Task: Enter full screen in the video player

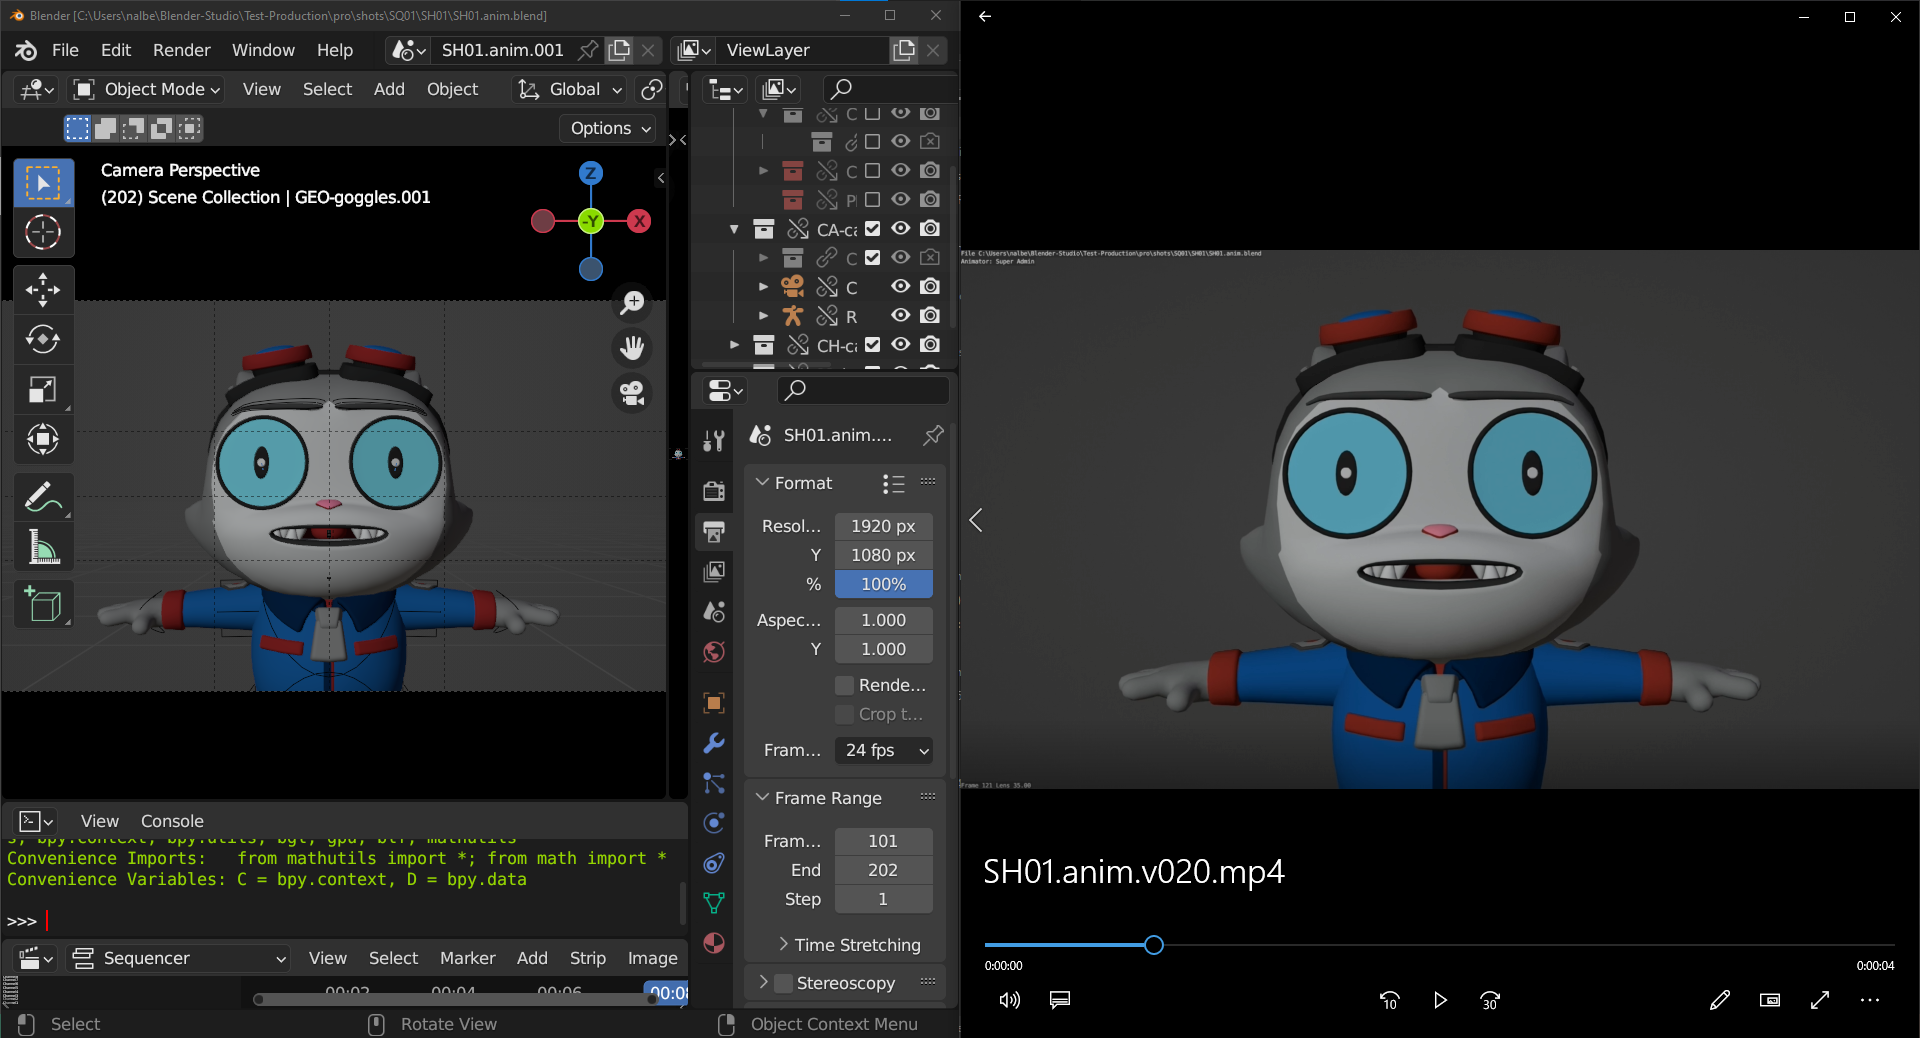Action: 1820,1000
